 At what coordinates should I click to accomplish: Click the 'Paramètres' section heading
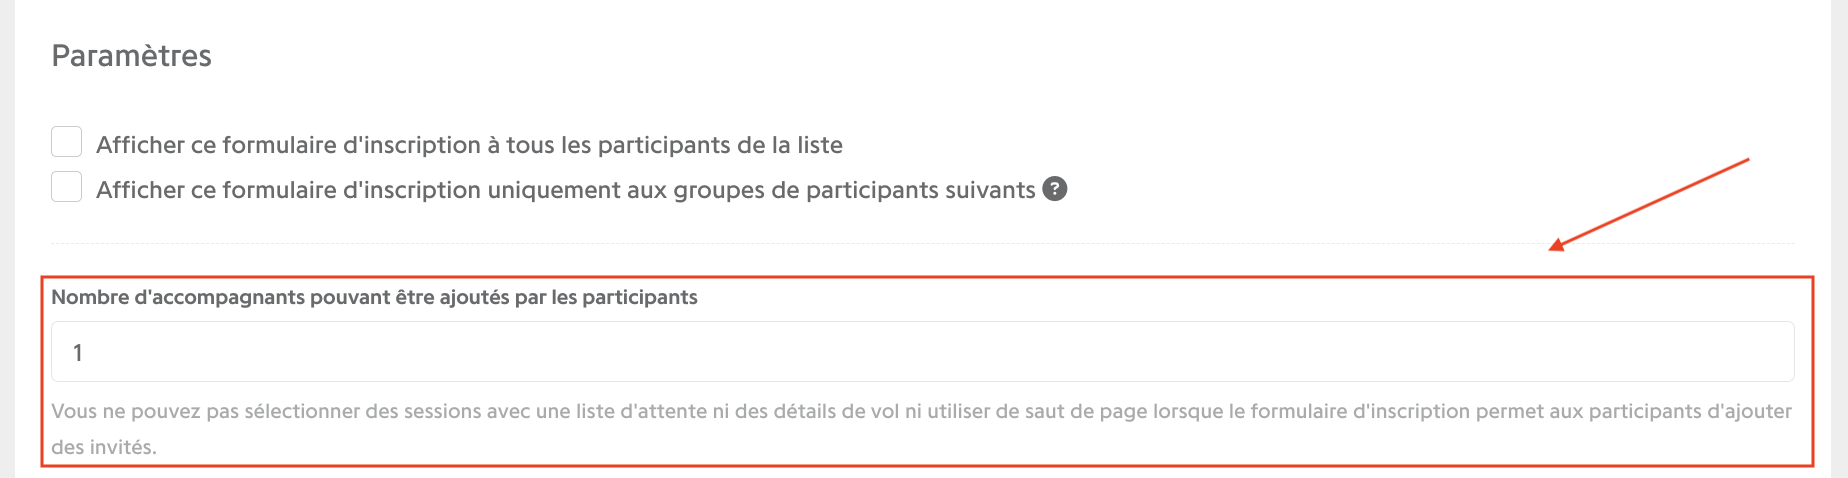tap(131, 56)
